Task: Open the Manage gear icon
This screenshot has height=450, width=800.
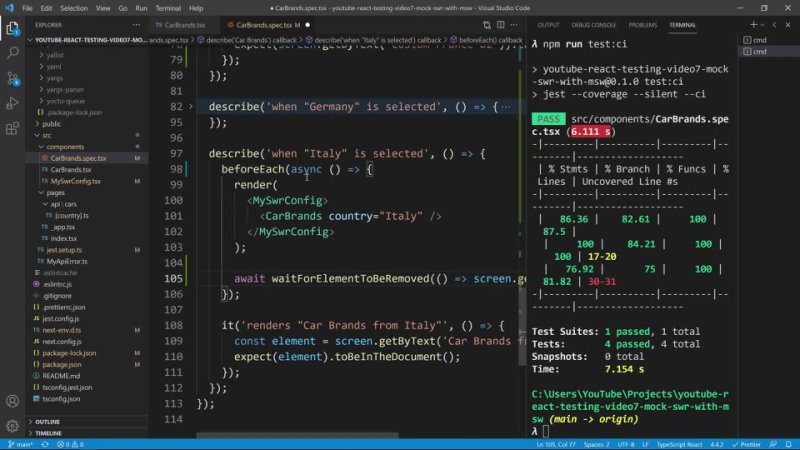Action: [x=12, y=426]
